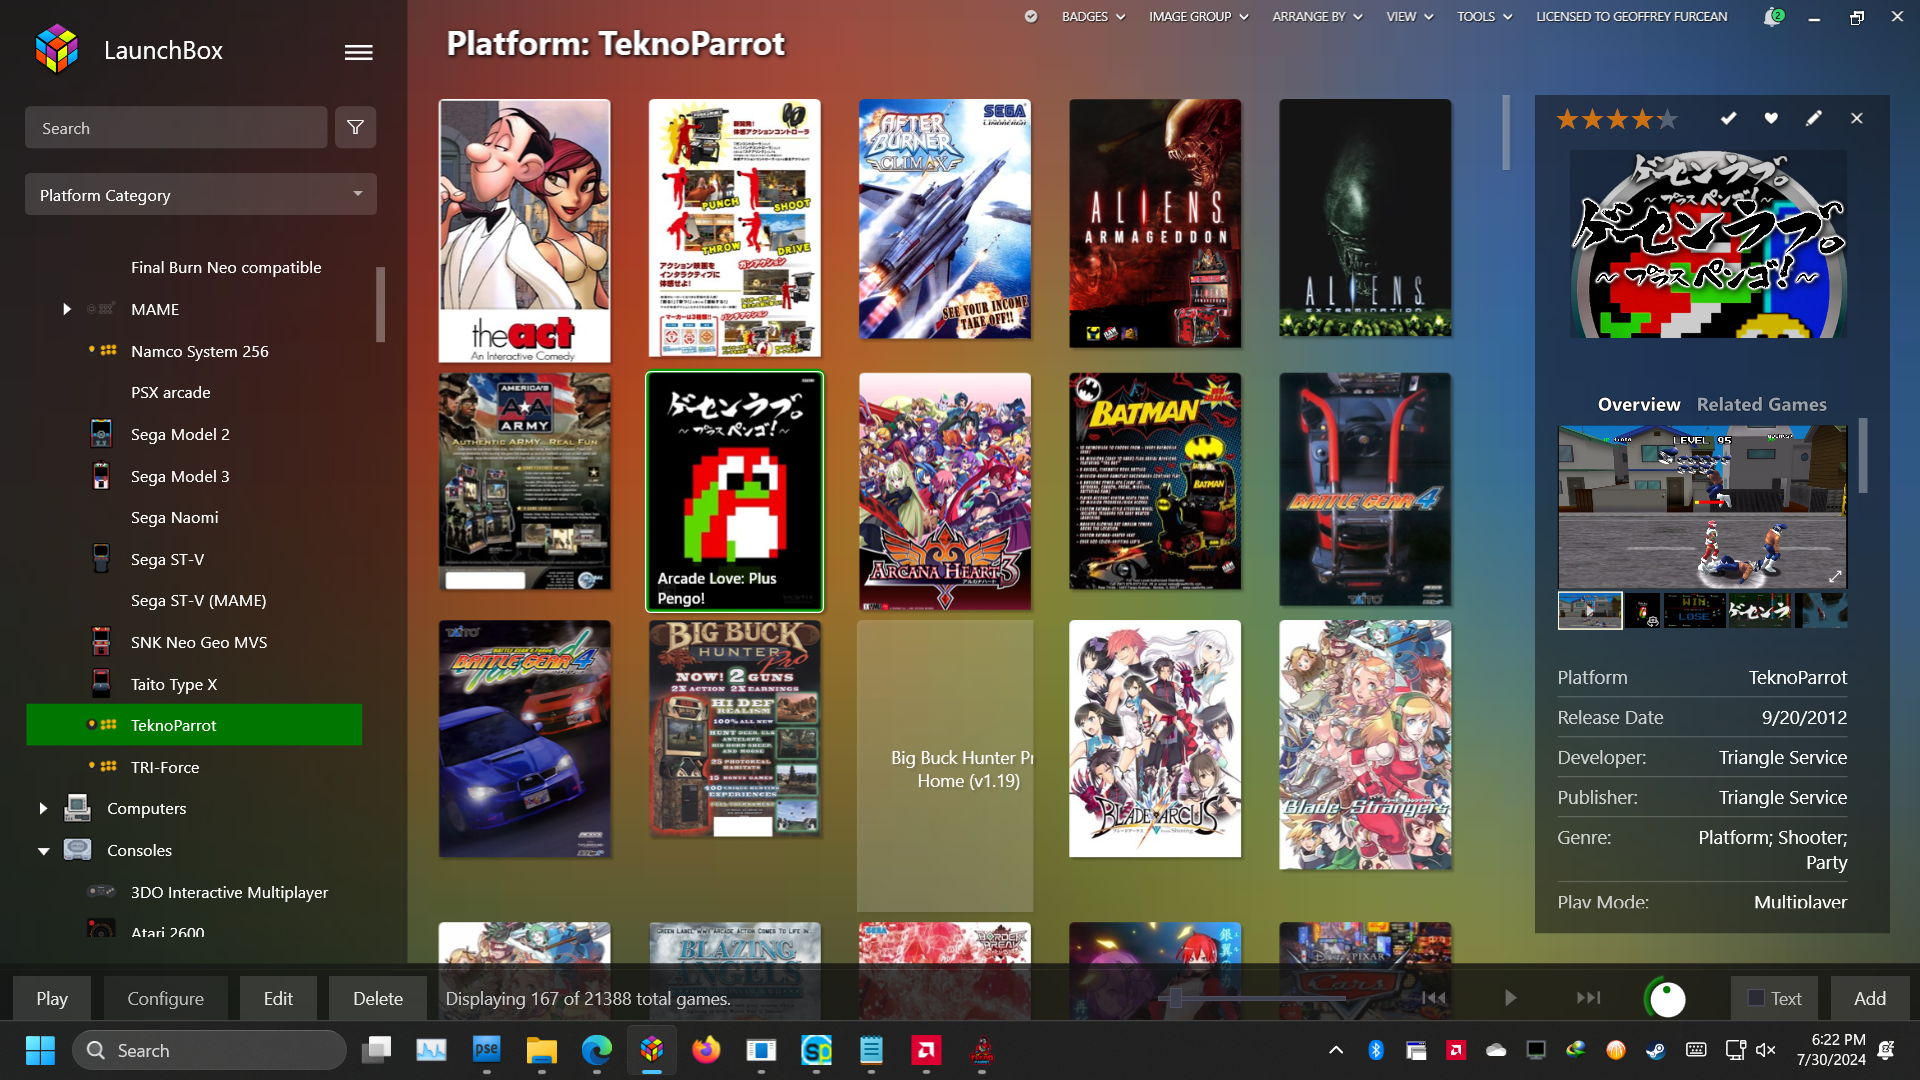Open the Platform Category combo box
The width and height of the screenshot is (1920, 1080).
point(201,194)
